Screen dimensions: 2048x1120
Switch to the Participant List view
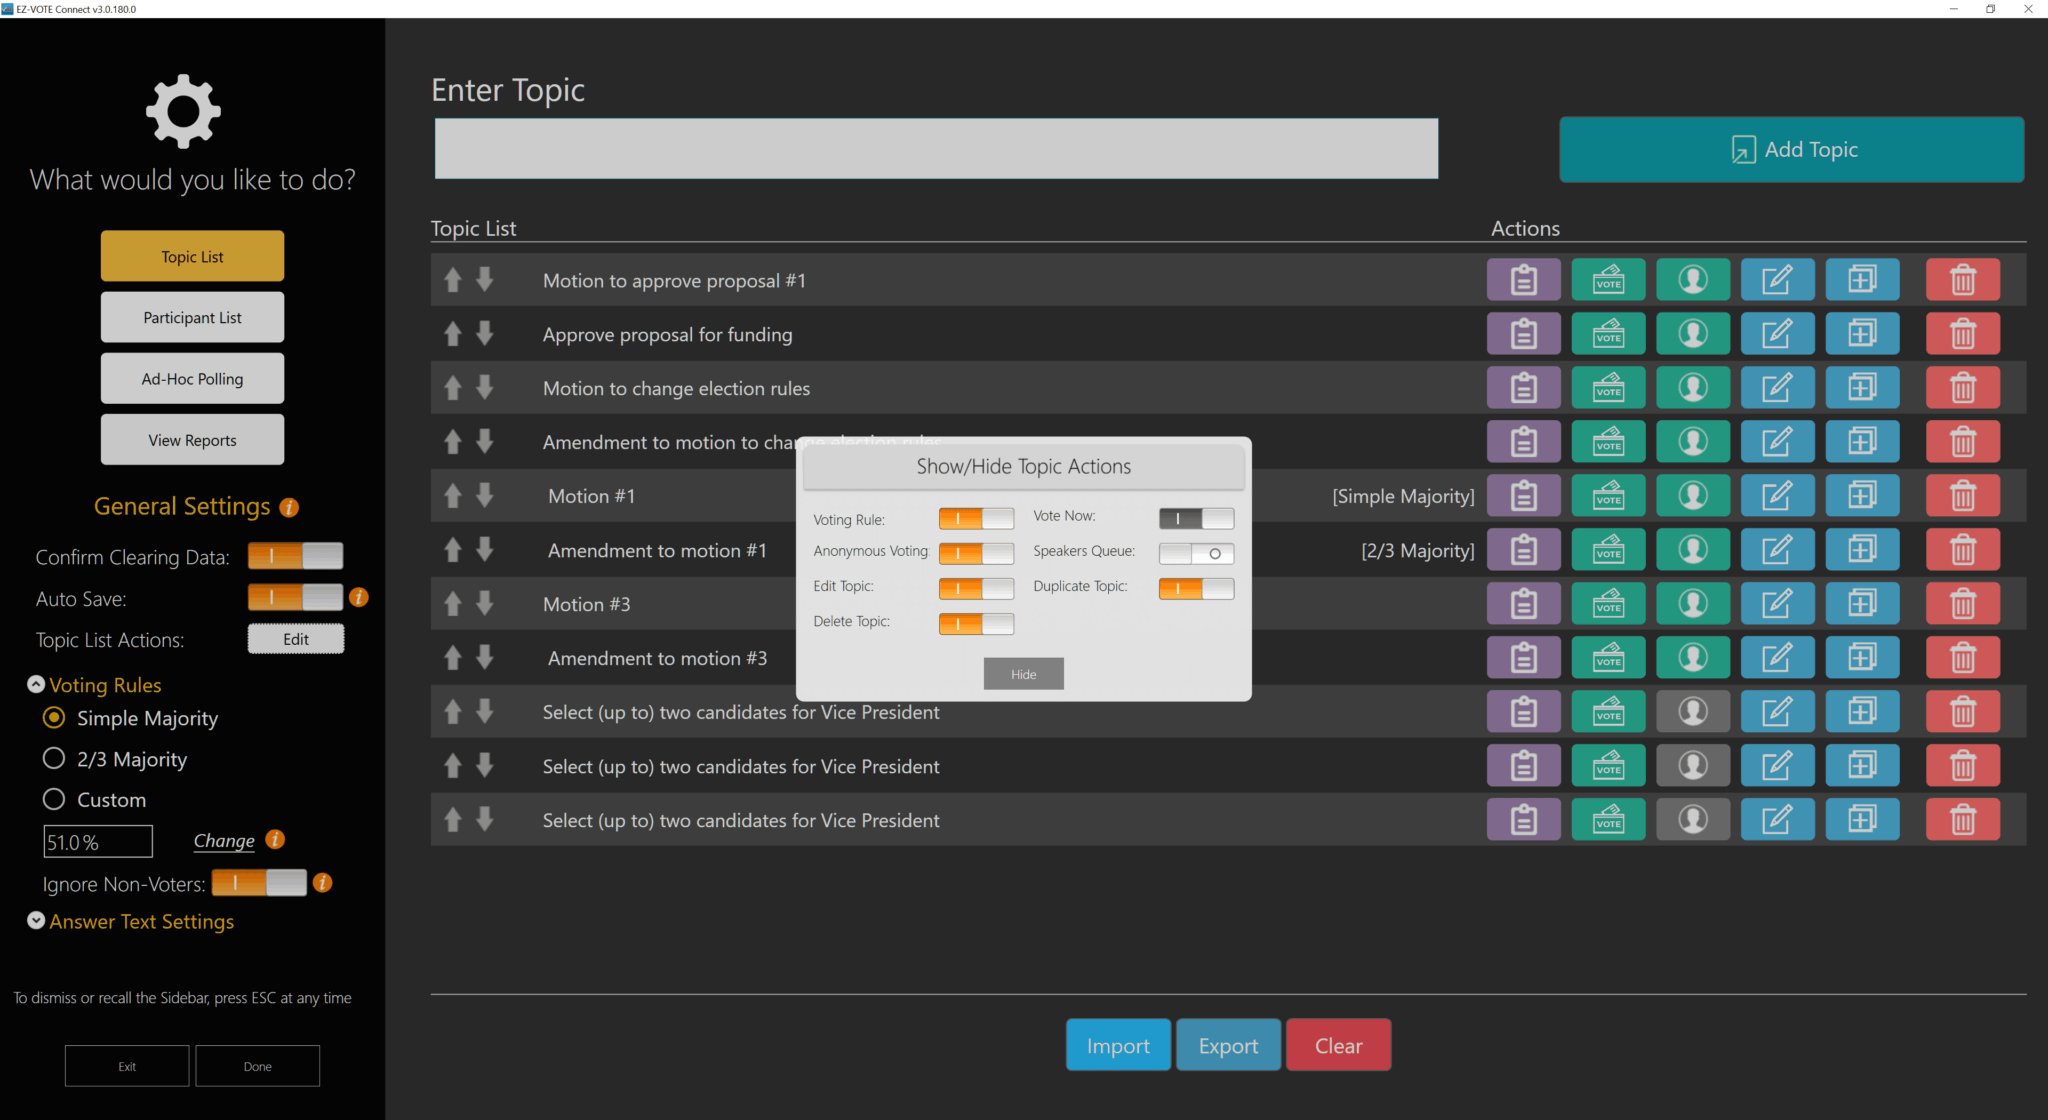click(192, 317)
